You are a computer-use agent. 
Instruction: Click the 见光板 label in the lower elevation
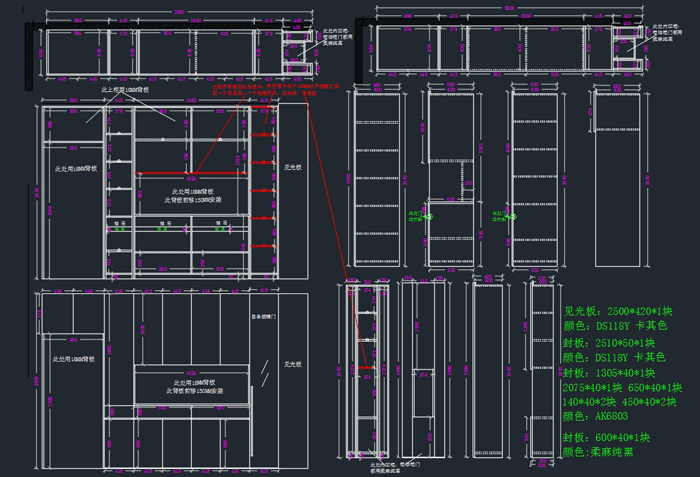pos(292,364)
